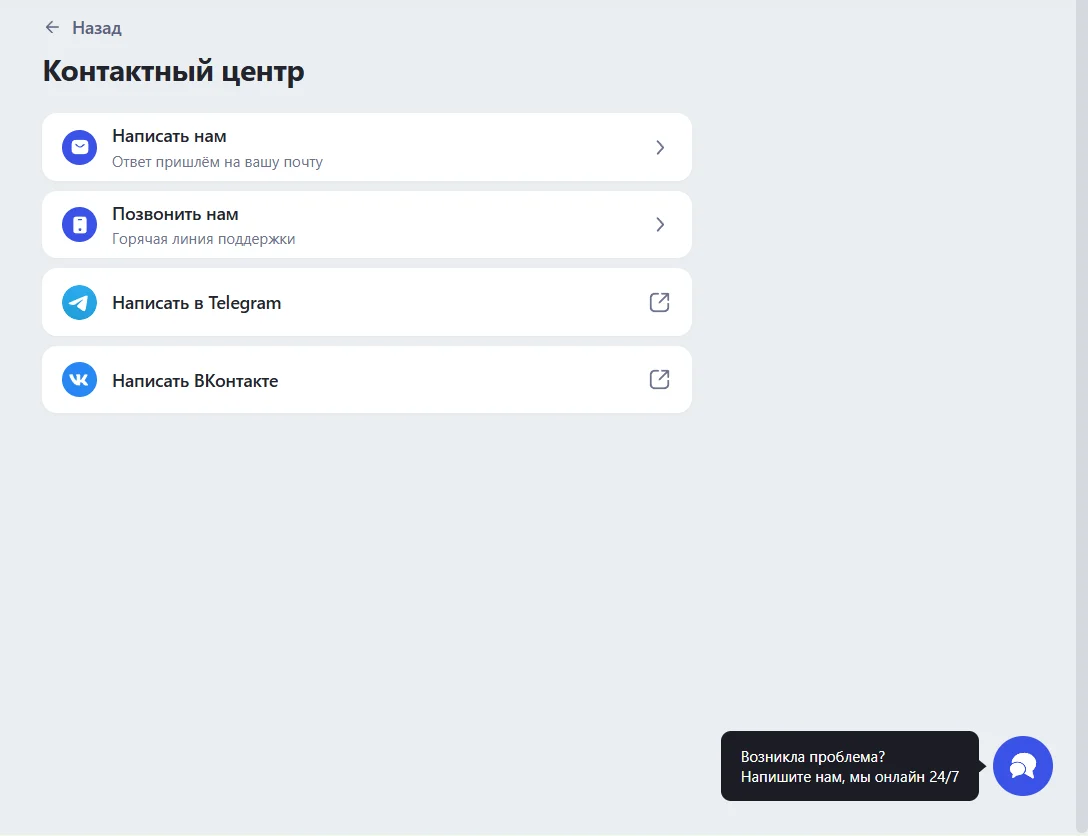1088x836 pixels.
Task: Click external link icon for Telegram
Action: pyautogui.click(x=659, y=302)
